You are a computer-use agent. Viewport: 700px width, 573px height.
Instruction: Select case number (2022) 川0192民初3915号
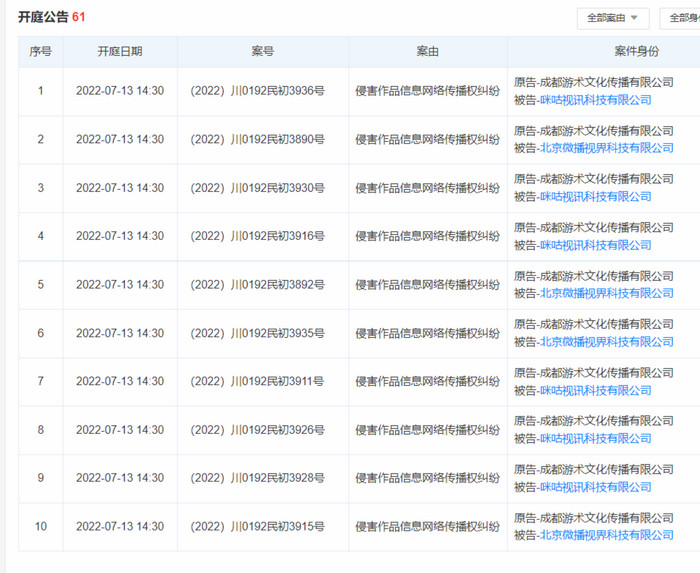(x=257, y=527)
